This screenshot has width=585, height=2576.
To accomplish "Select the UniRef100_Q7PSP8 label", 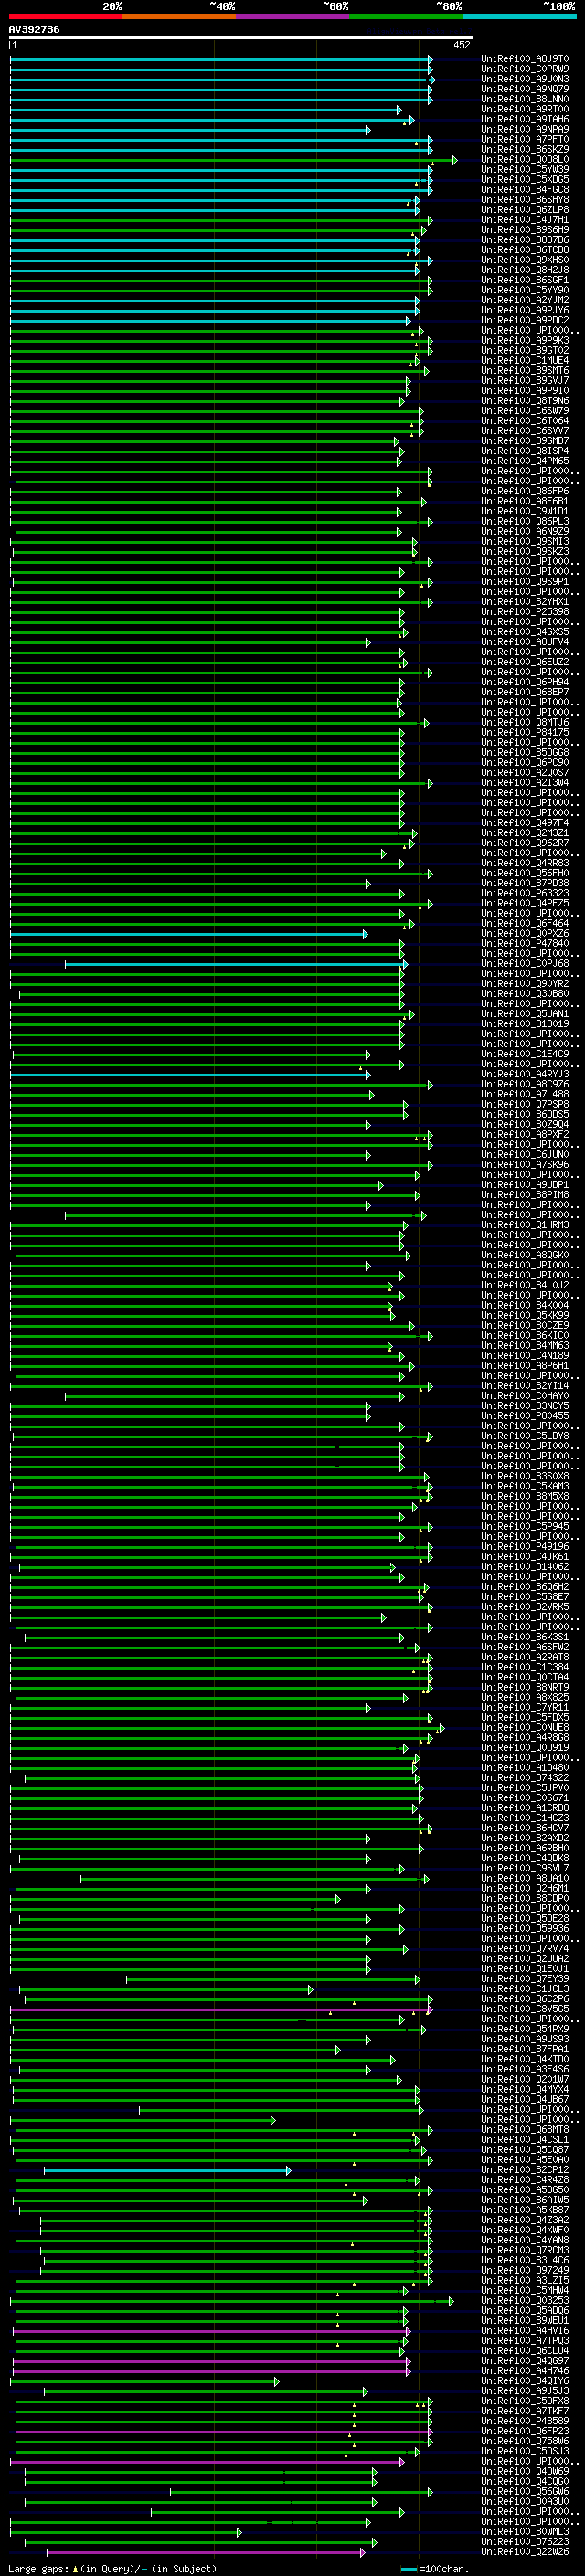I will tap(525, 1104).
